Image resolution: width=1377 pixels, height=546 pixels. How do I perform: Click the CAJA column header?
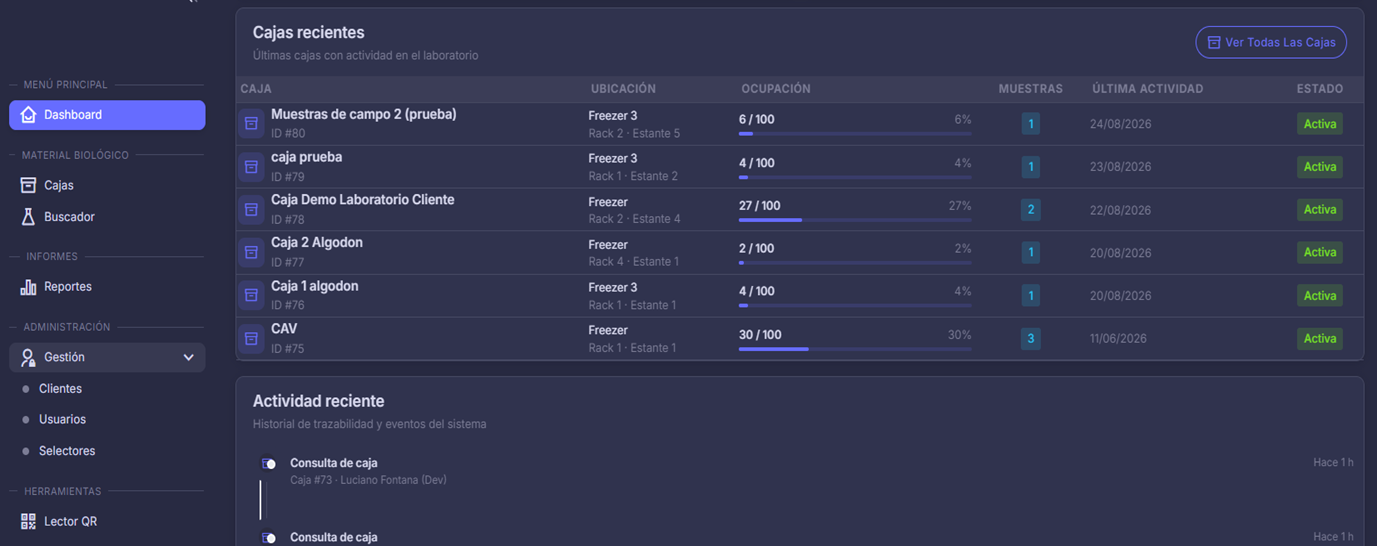(x=256, y=89)
